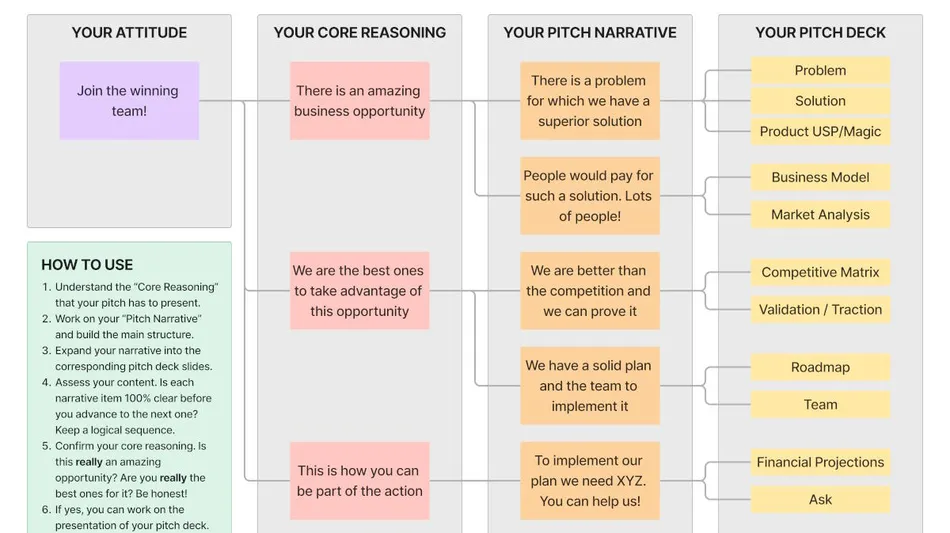950x533 pixels.
Task: Click the "People would pay for such a solution" note
Action: tap(590, 196)
